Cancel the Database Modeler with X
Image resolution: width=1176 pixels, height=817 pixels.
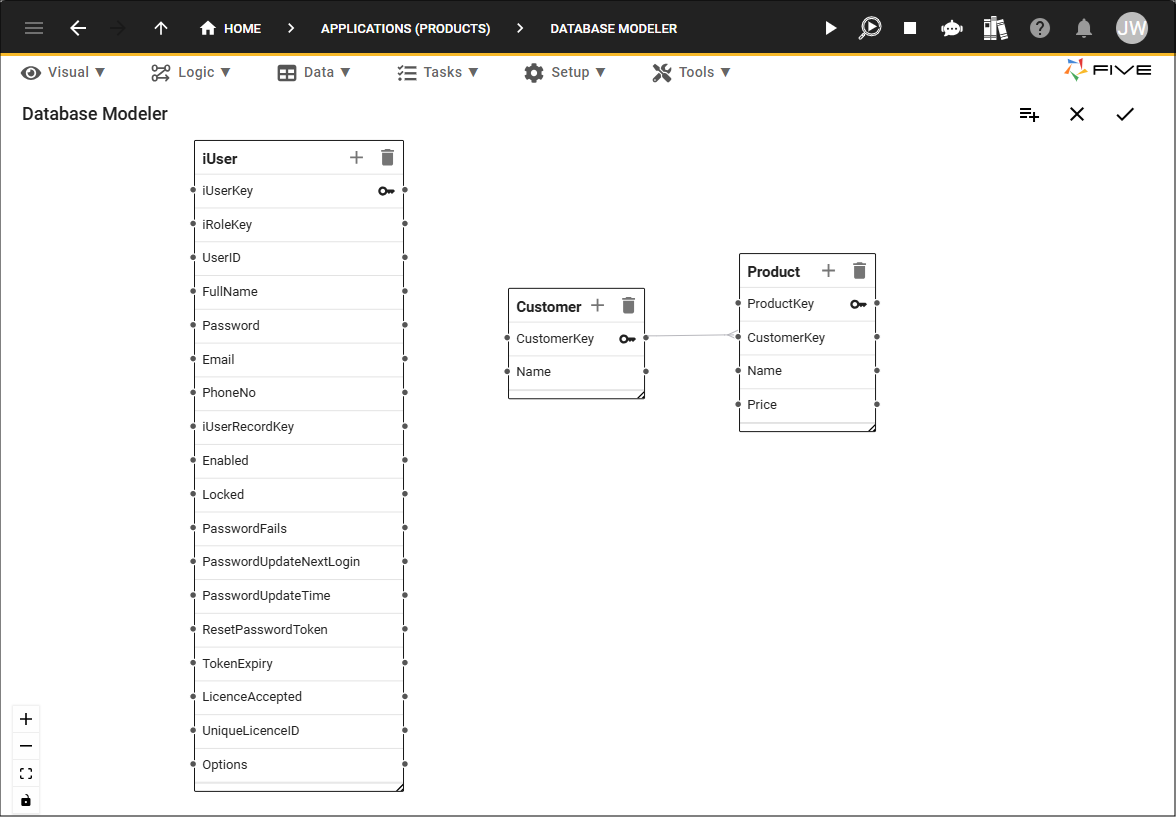click(1077, 114)
